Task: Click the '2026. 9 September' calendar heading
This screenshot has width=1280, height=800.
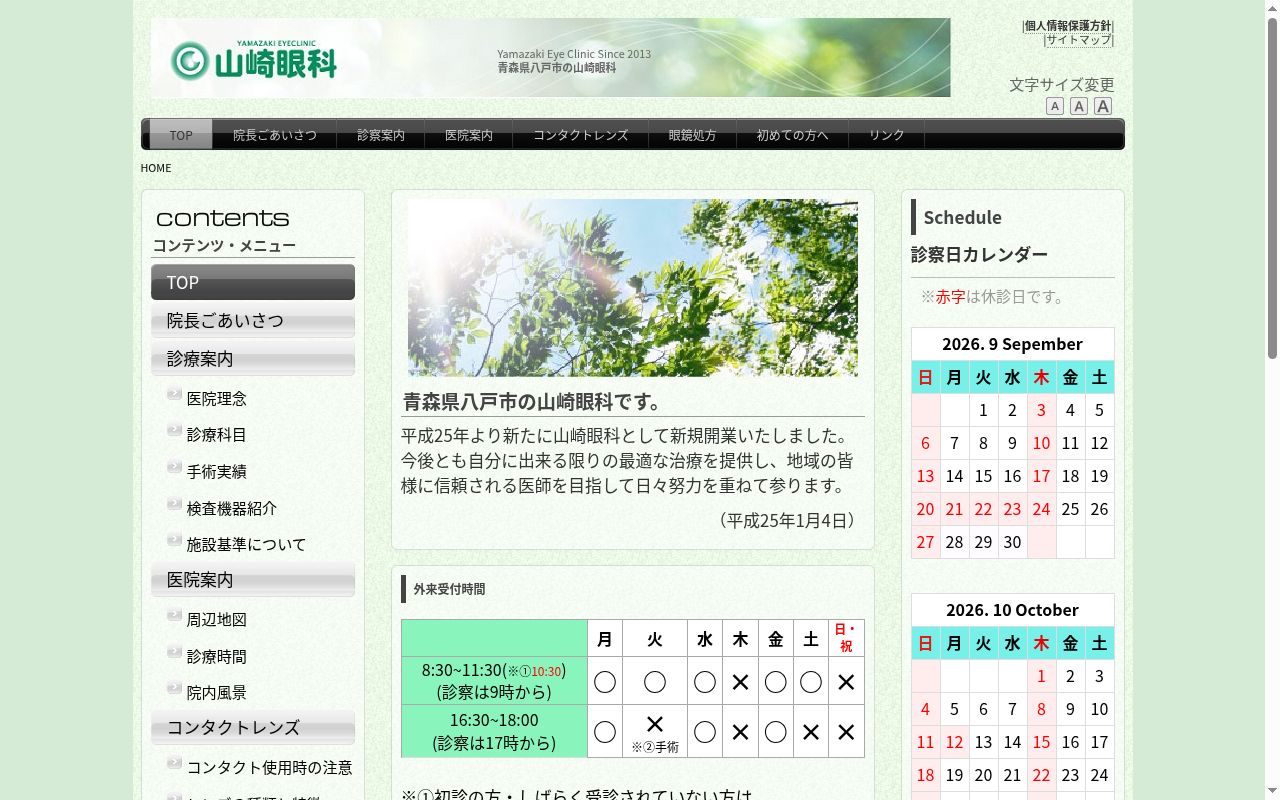Action: [1012, 344]
